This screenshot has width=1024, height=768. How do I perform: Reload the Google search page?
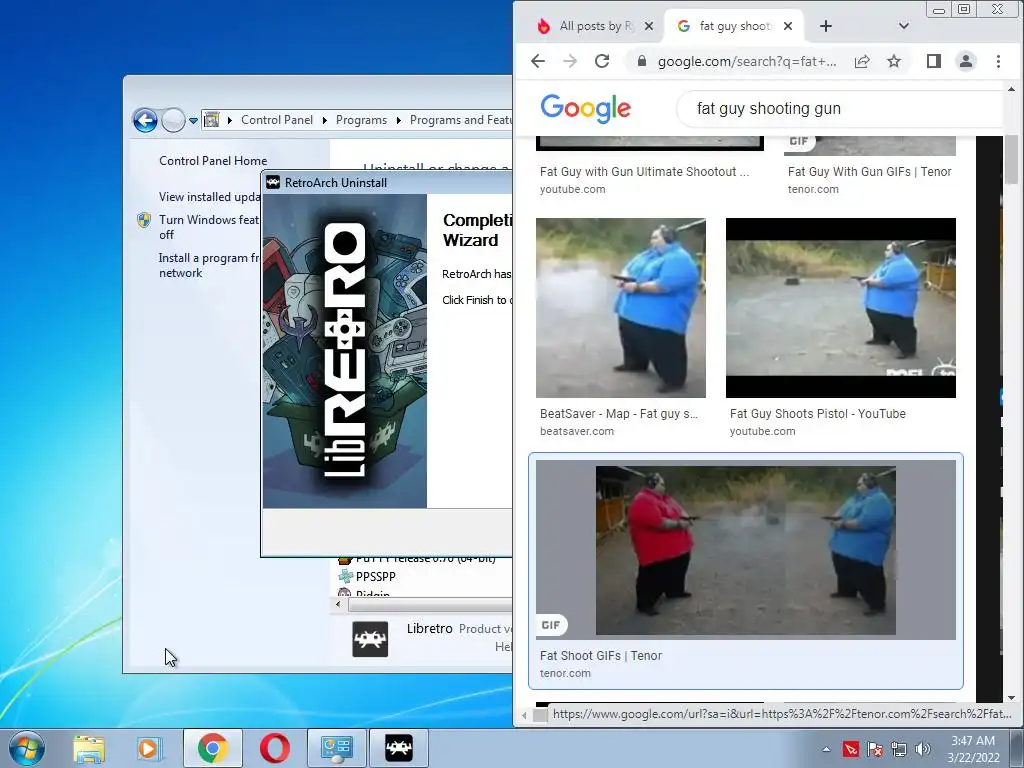point(601,61)
